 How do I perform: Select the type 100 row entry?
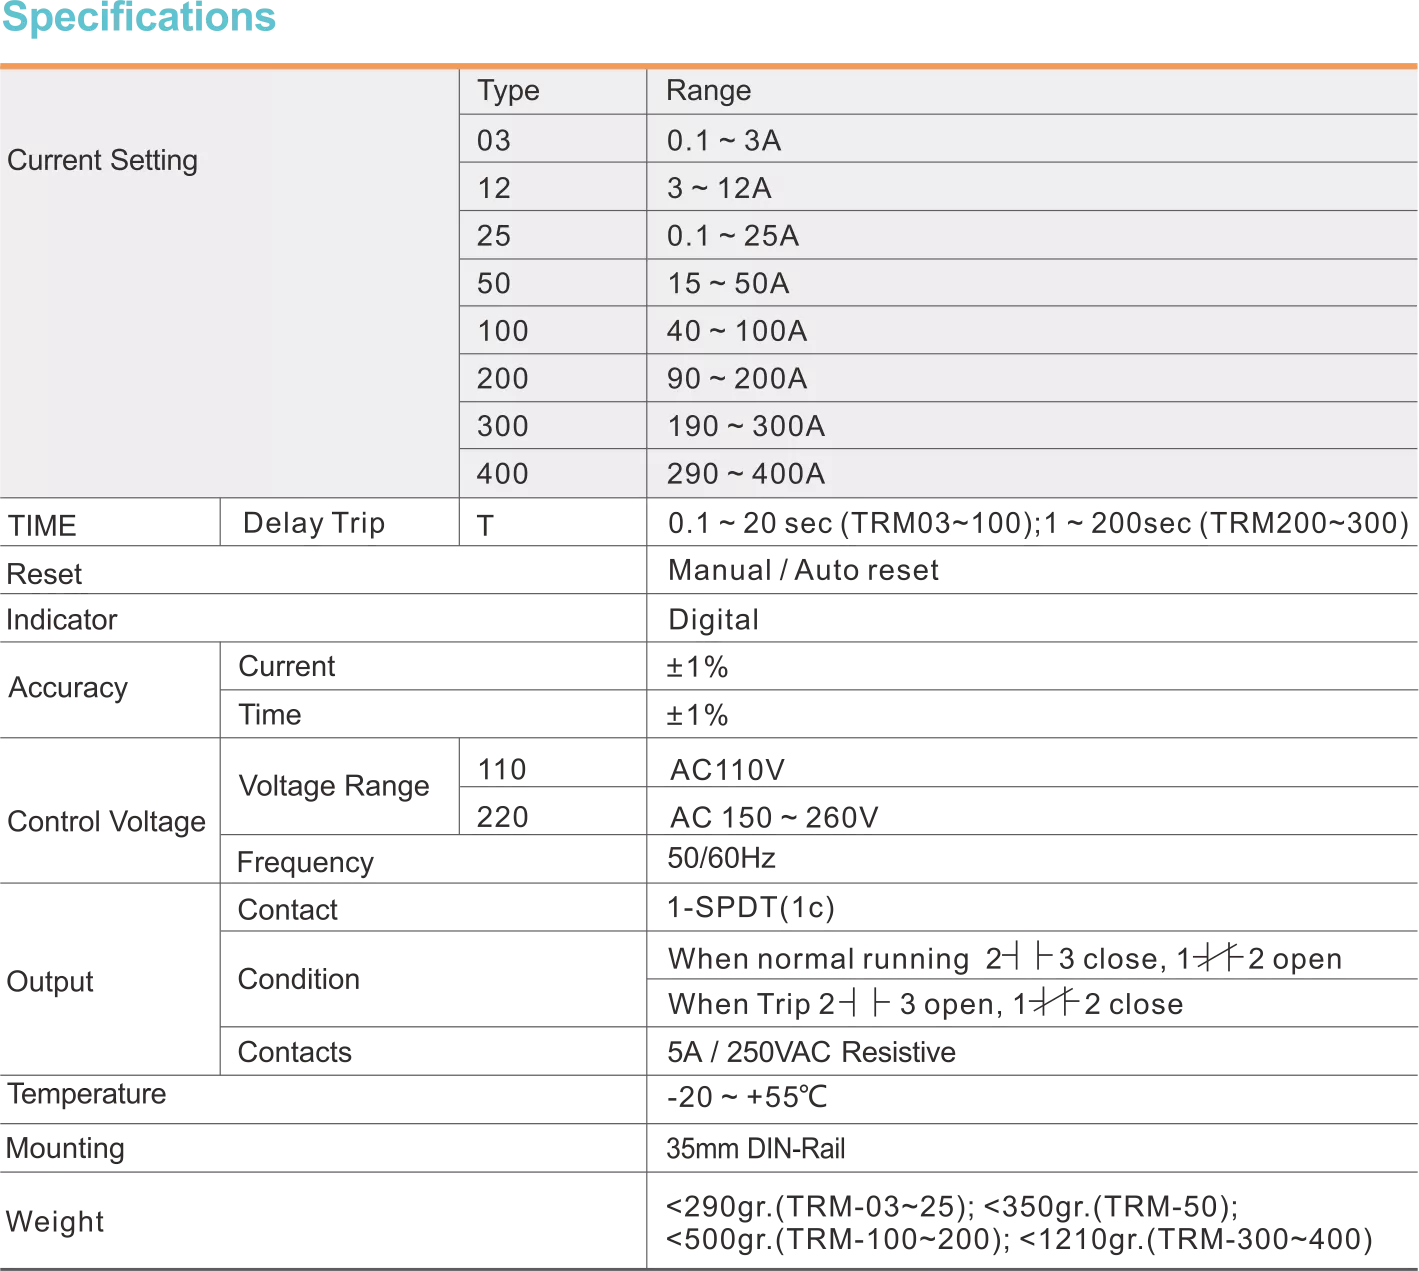pyautogui.click(x=502, y=331)
